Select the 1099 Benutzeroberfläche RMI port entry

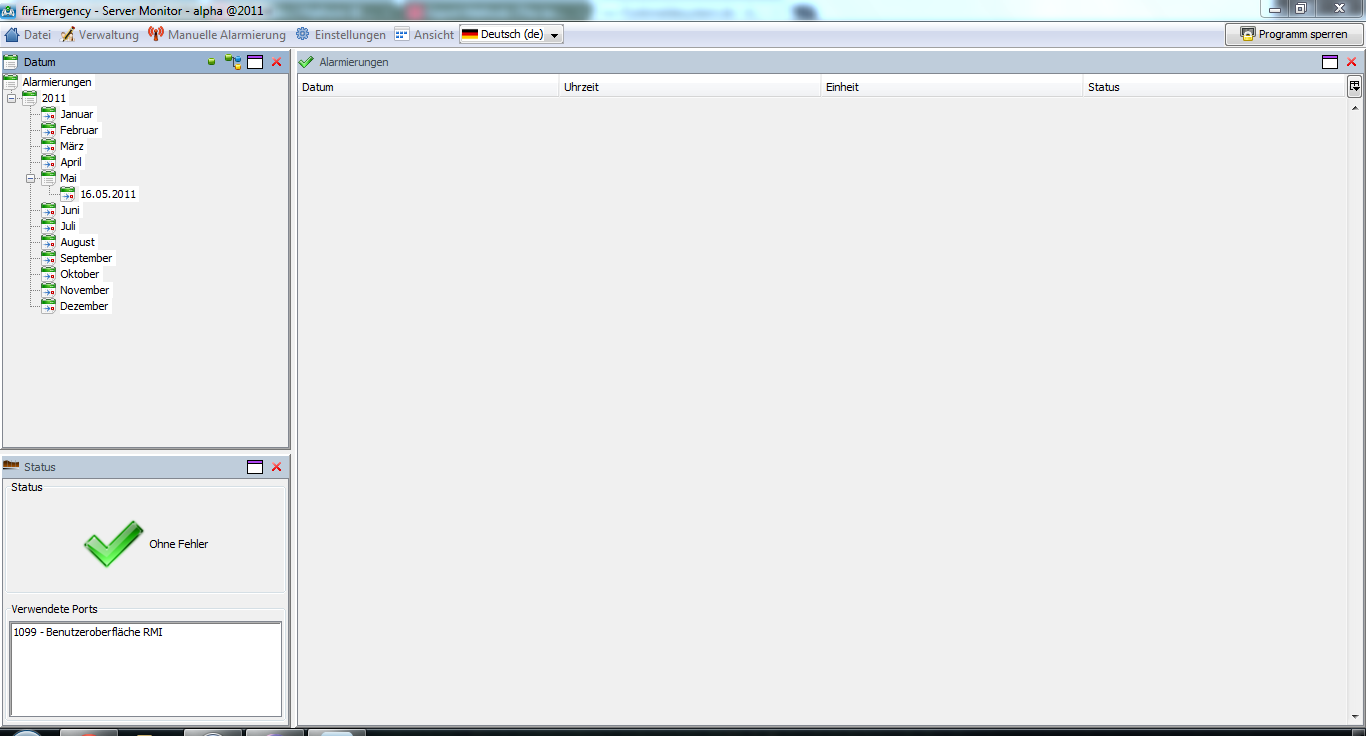tap(88, 632)
